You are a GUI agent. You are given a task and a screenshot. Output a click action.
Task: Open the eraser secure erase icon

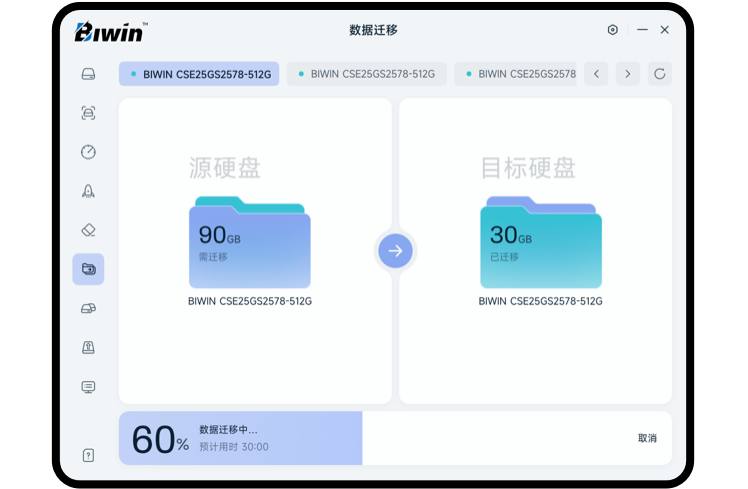click(88, 230)
